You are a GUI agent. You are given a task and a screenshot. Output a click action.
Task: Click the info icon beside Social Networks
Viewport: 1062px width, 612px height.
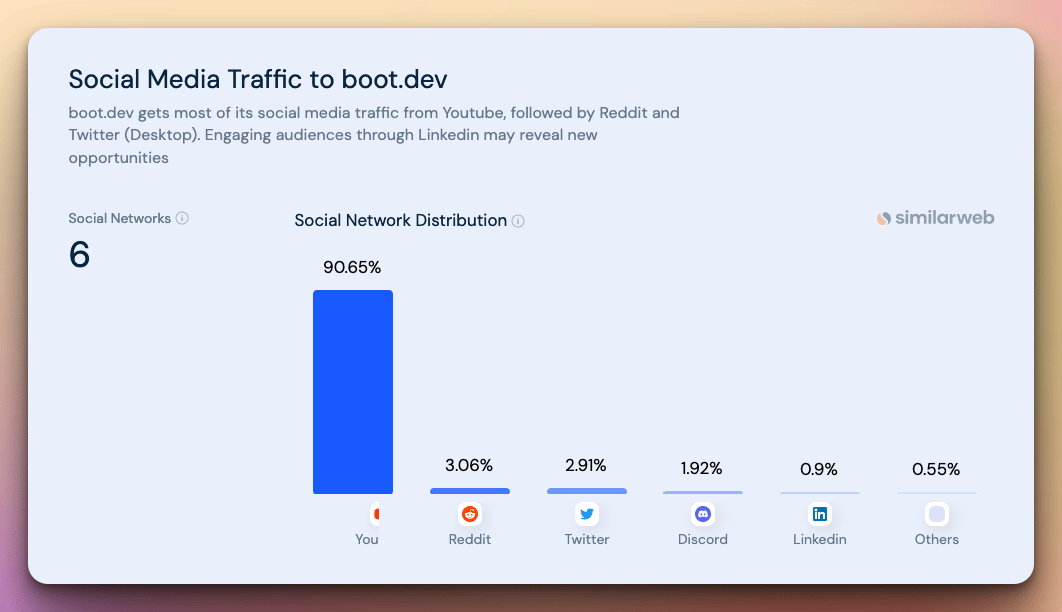(182, 218)
